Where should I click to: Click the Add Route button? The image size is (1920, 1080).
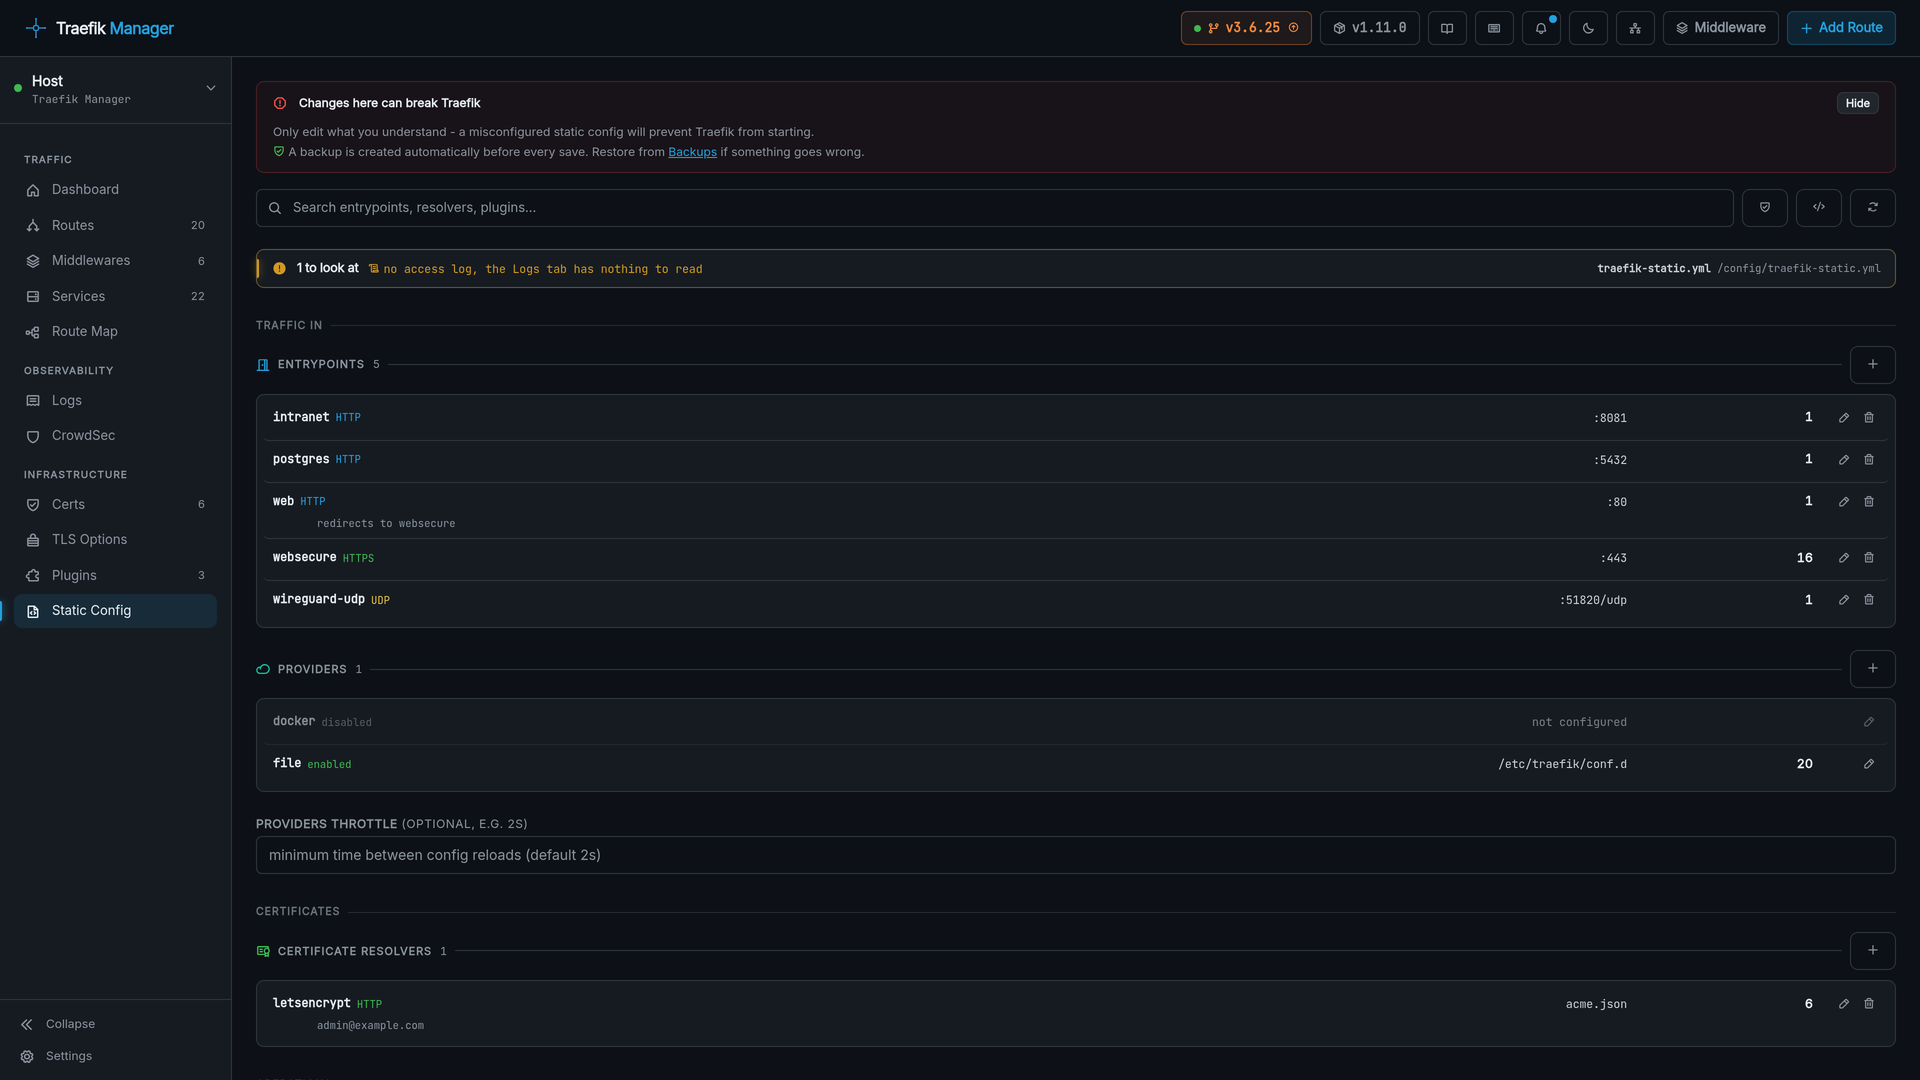pyautogui.click(x=1841, y=28)
